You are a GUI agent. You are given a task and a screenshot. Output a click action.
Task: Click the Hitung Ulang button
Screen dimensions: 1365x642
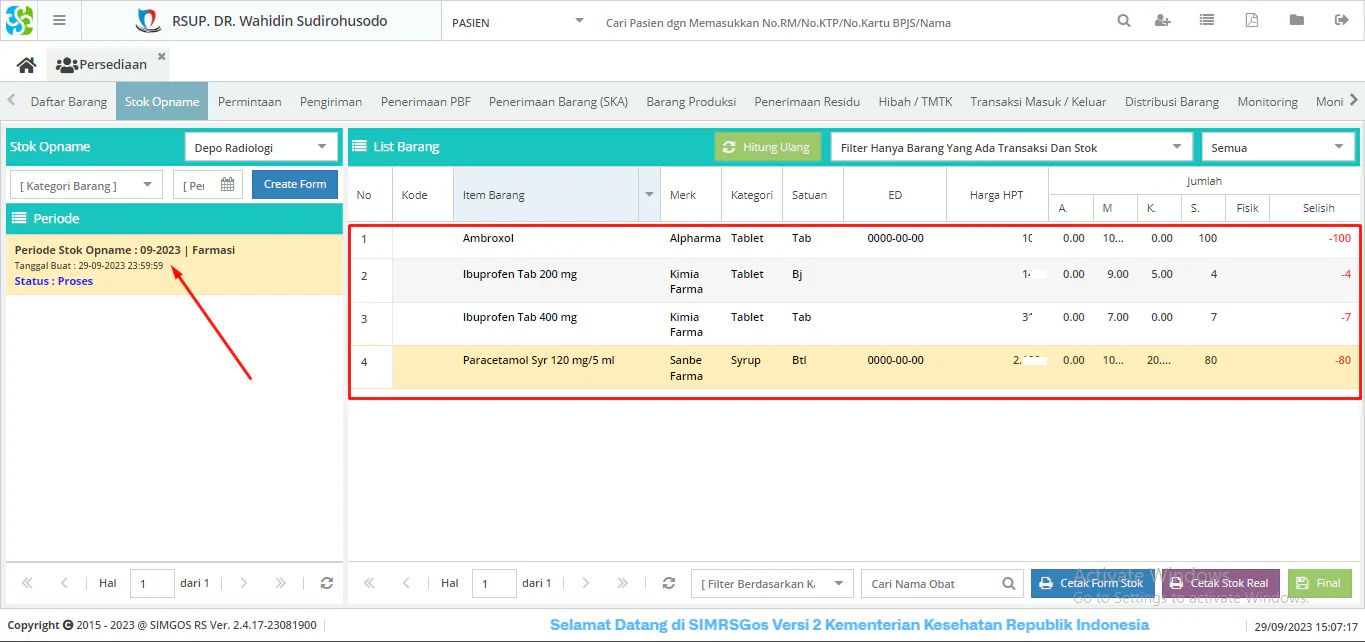[767, 147]
